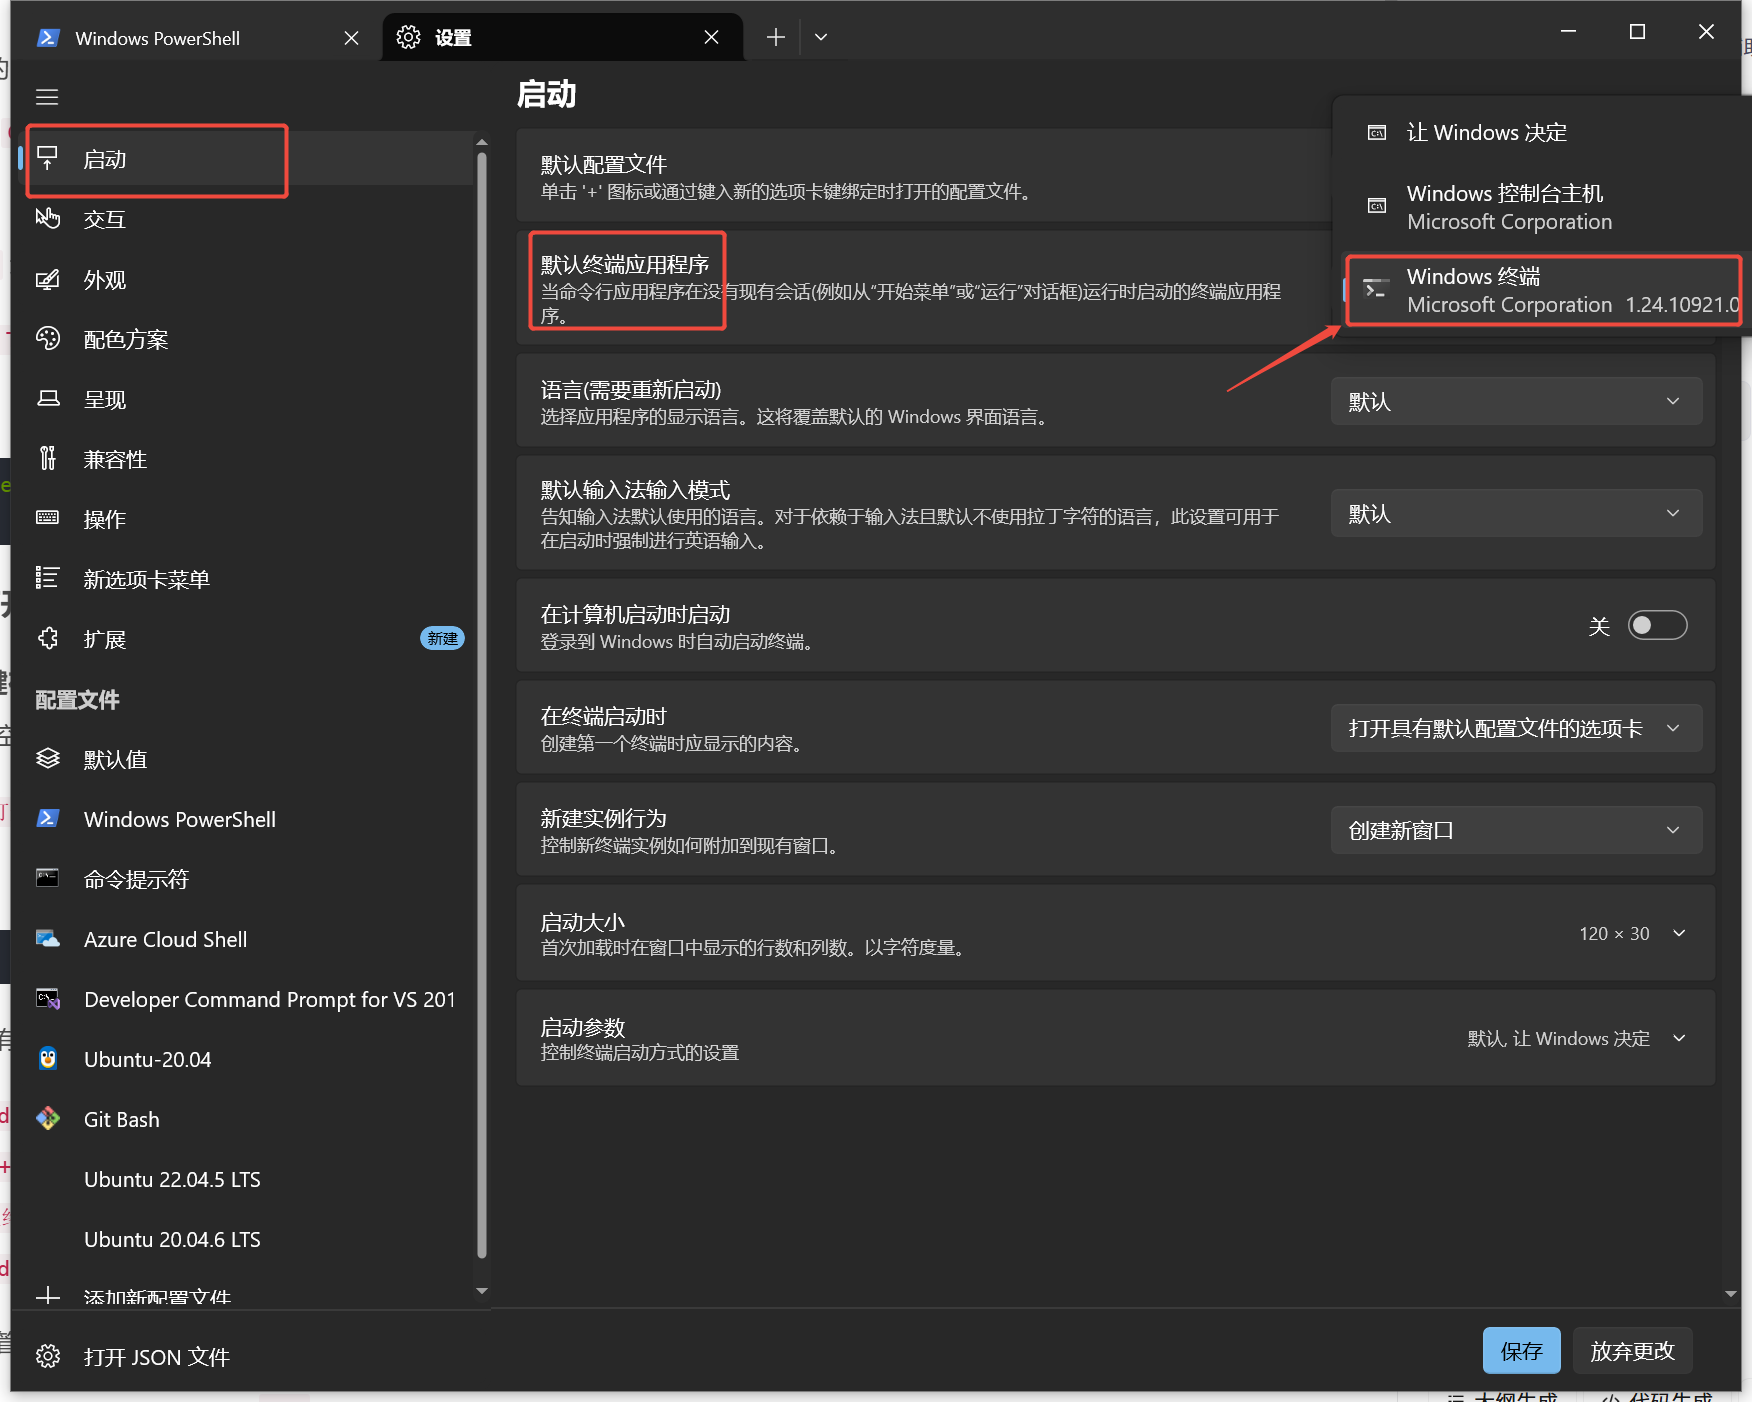Click the Windows PowerShell profile icon
Screen dimensions: 1752x1402
click(x=47, y=819)
